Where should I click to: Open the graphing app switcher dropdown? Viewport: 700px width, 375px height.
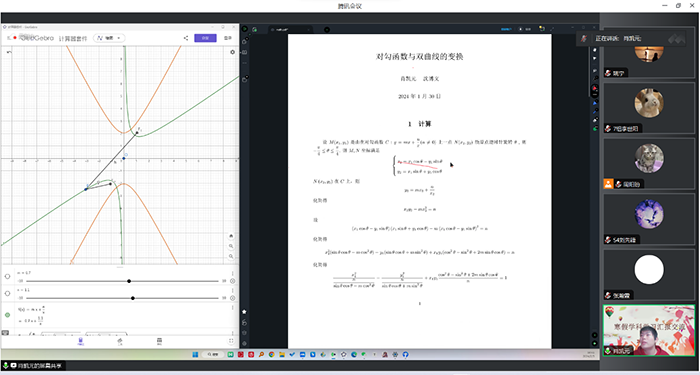pos(109,38)
